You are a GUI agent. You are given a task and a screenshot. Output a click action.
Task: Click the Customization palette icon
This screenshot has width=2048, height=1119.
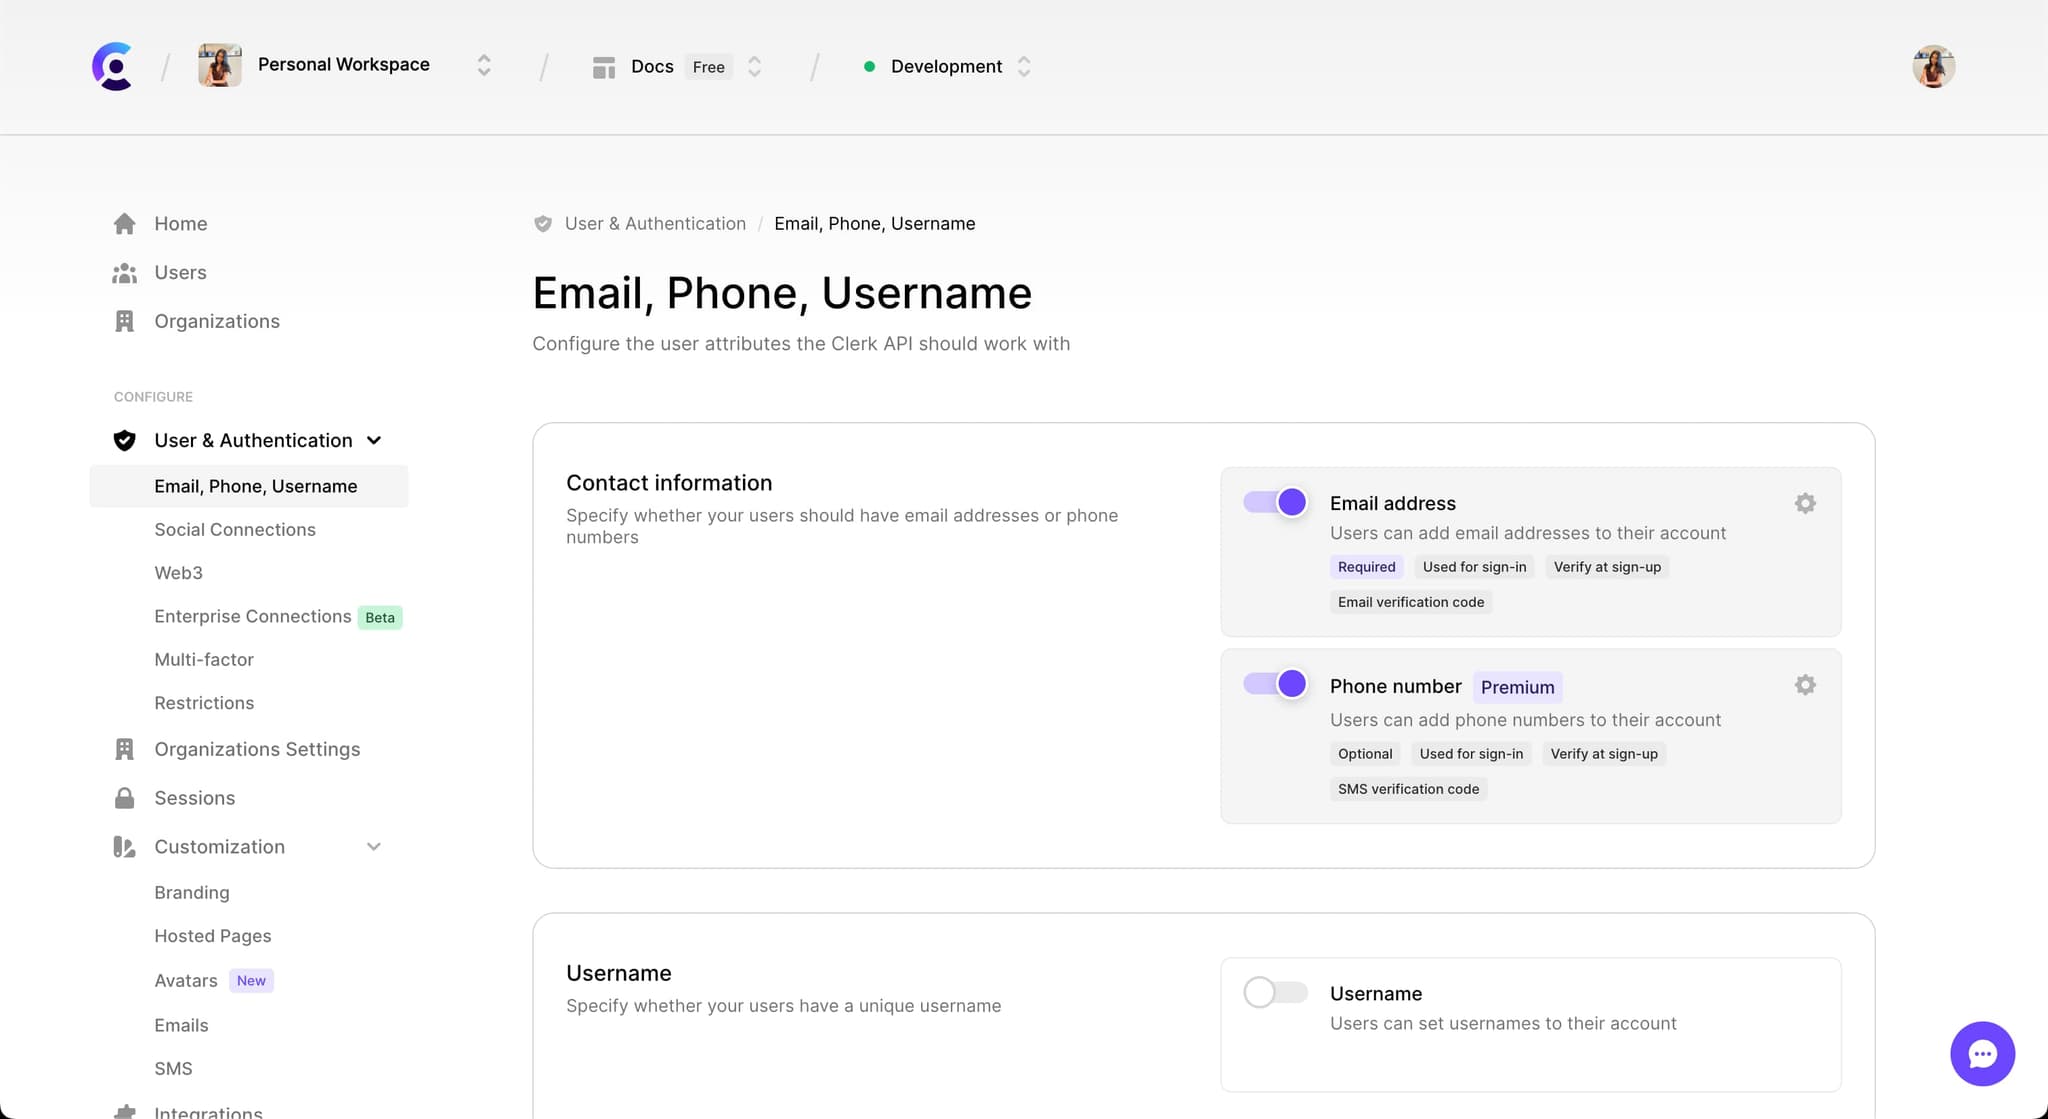pos(124,846)
